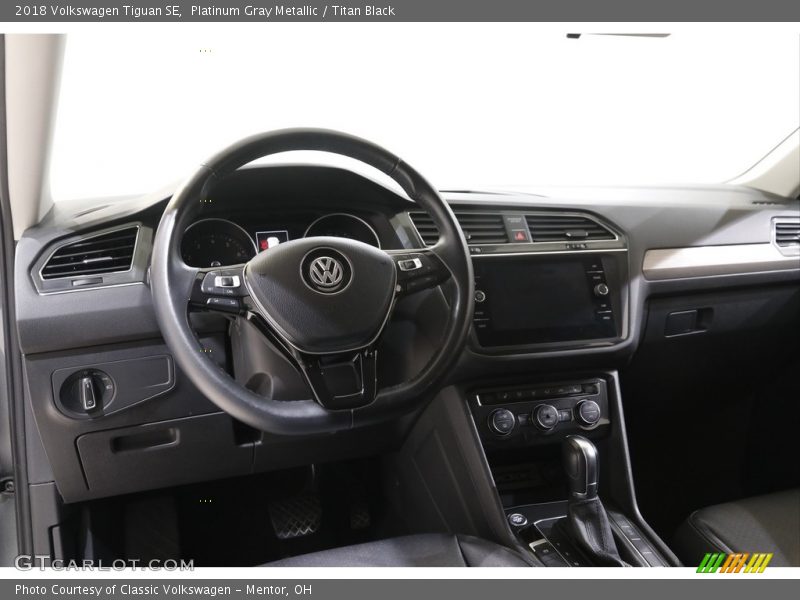The width and height of the screenshot is (800, 600).
Task: Click the infotainment tuning knob on right
Action: click(602, 289)
